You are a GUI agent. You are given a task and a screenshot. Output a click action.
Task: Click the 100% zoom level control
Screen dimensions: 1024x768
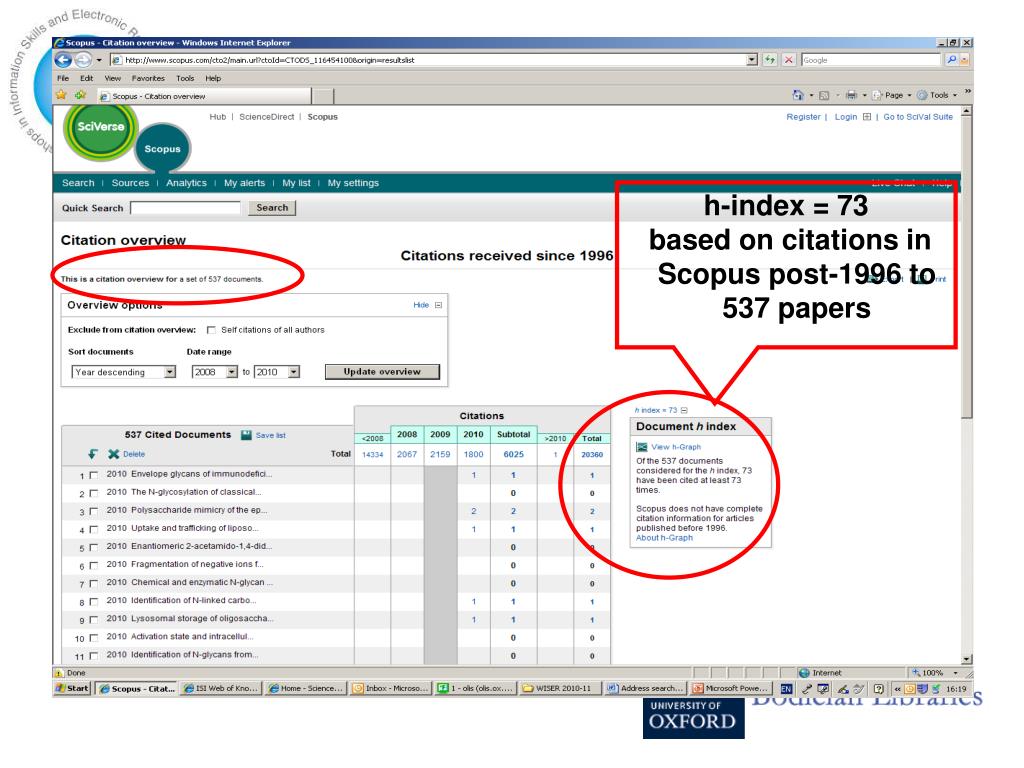[x=935, y=673]
